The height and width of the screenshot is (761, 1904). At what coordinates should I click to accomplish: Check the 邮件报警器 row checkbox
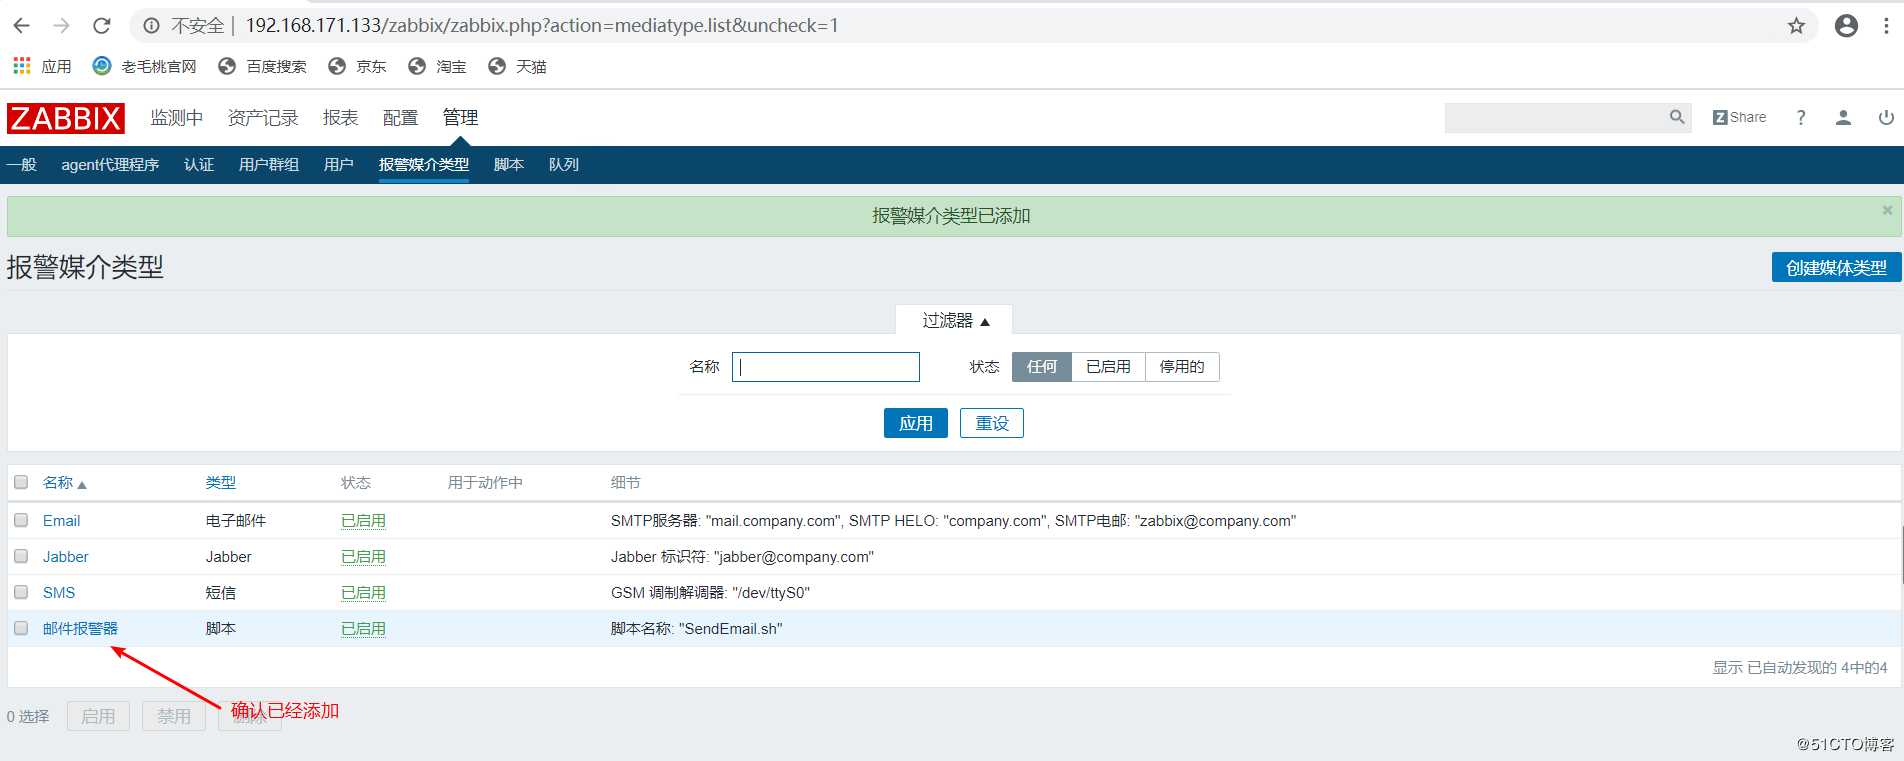click(21, 628)
